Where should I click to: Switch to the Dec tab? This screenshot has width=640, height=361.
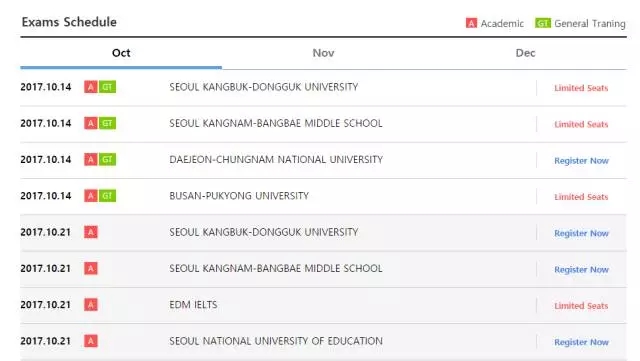pos(525,53)
